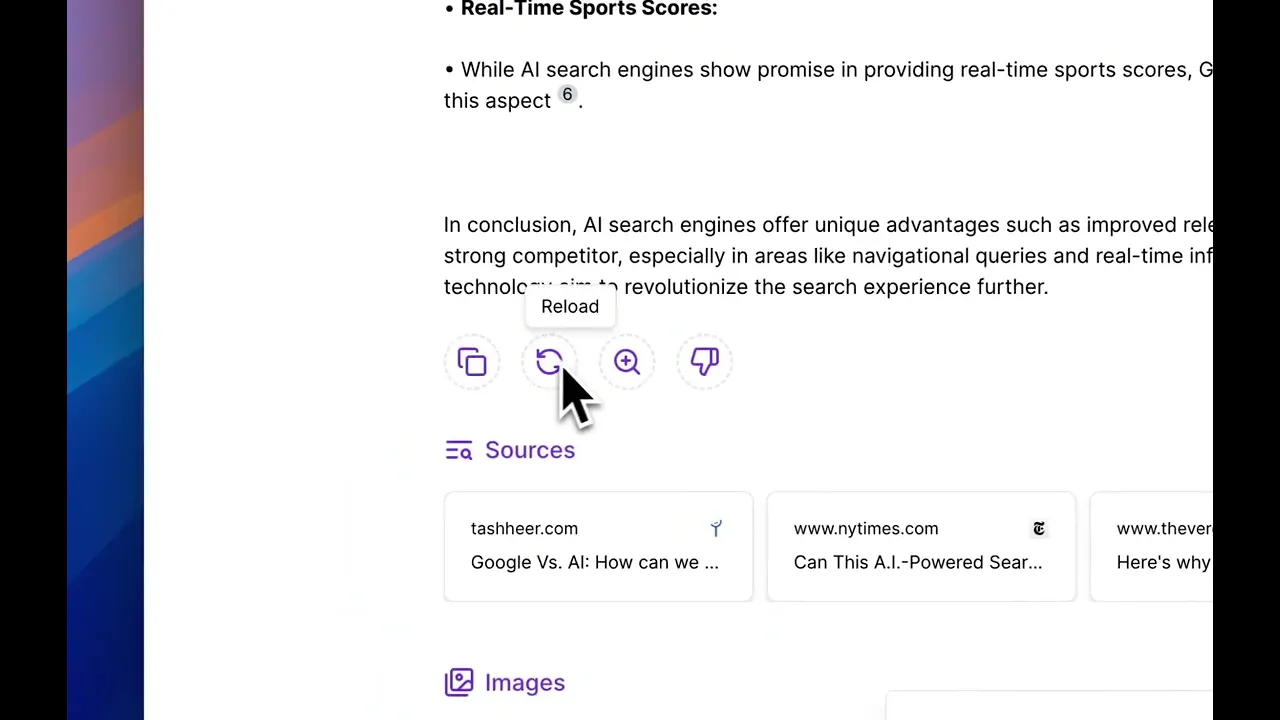1280x720 pixels.
Task: Select the Images section heading
Action: tap(525, 683)
